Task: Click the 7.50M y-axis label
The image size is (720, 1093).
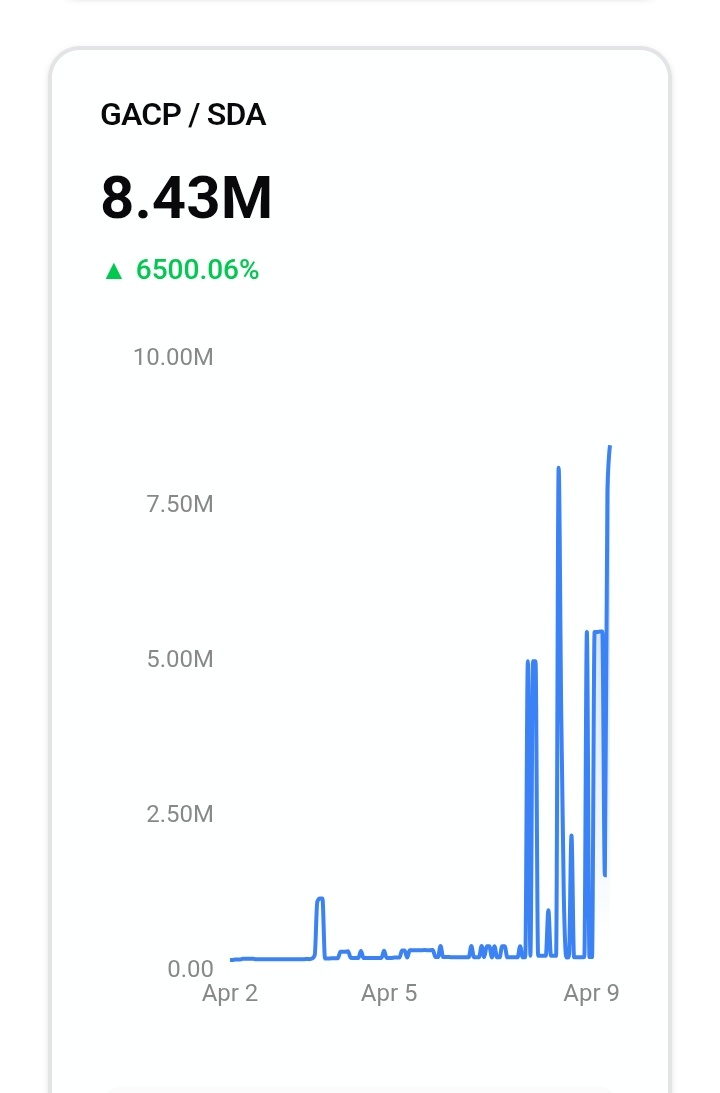Action: click(x=180, y=504)
